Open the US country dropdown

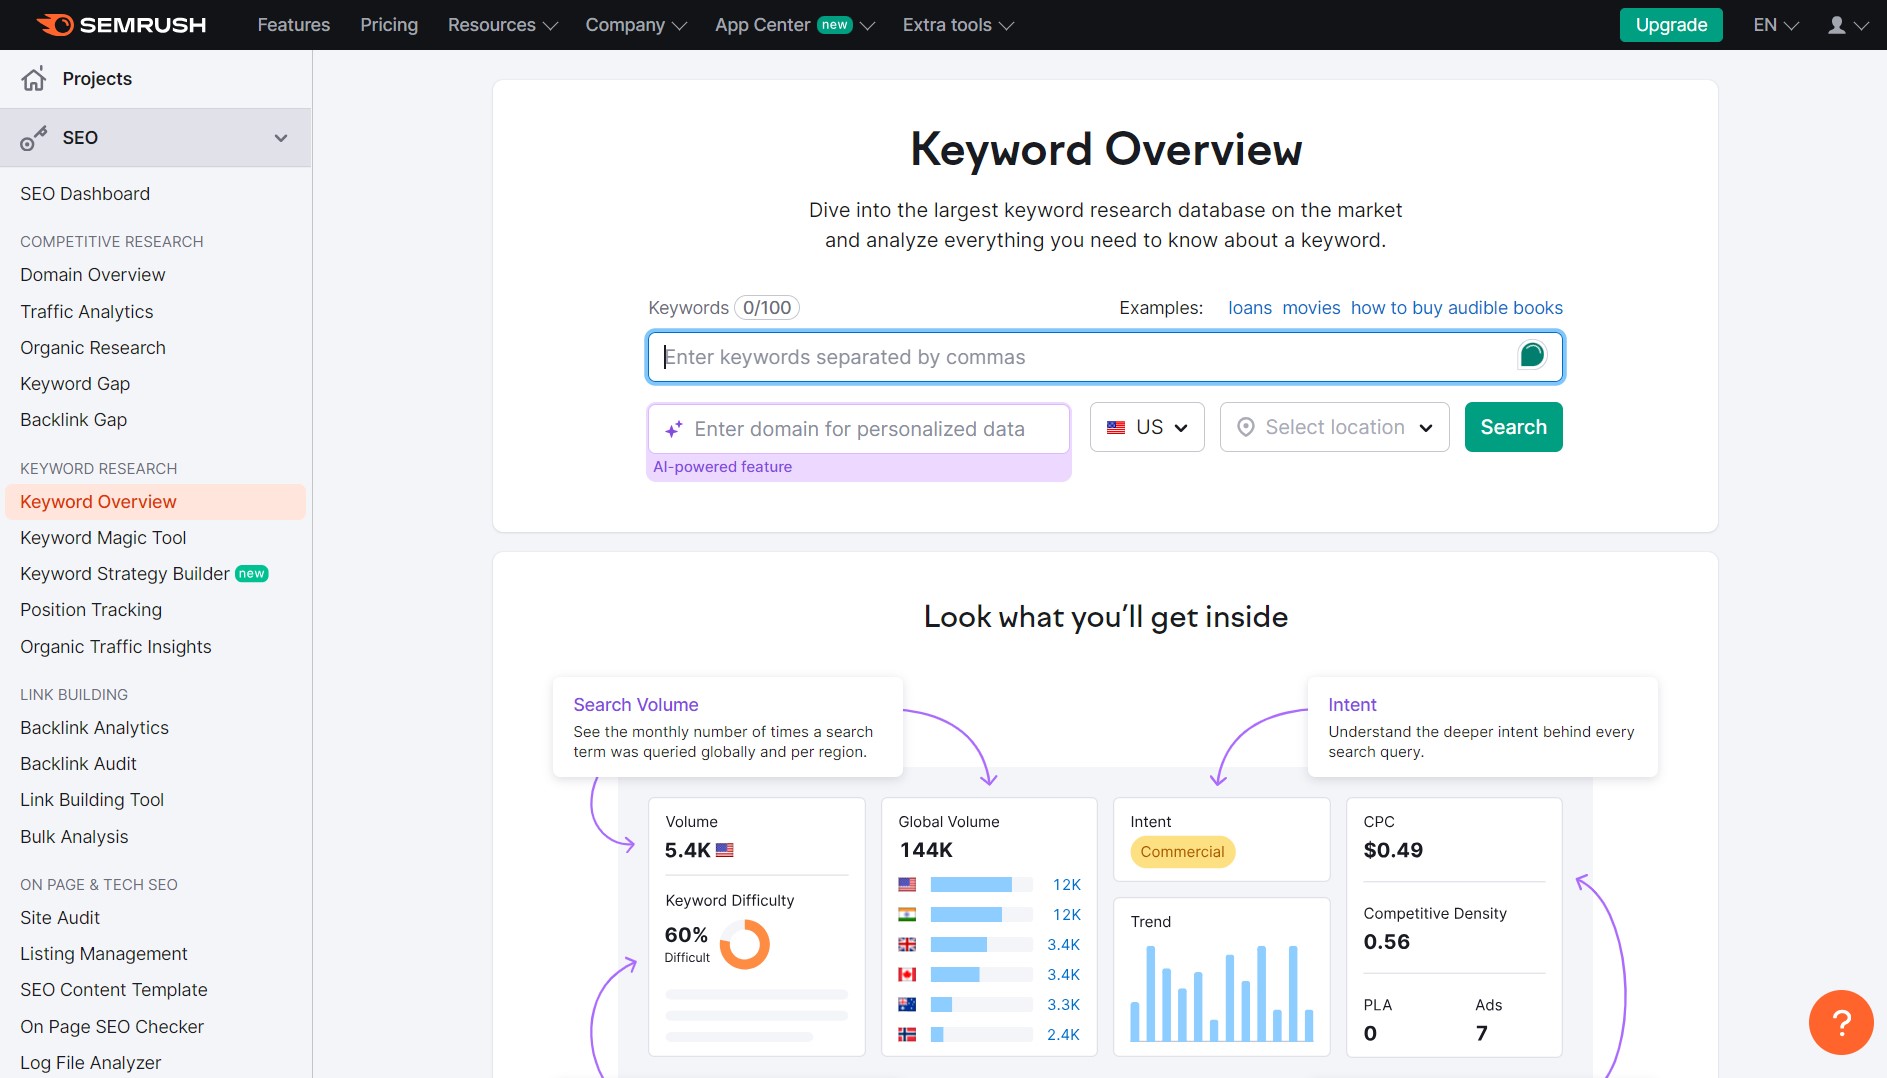point(1147,427)
